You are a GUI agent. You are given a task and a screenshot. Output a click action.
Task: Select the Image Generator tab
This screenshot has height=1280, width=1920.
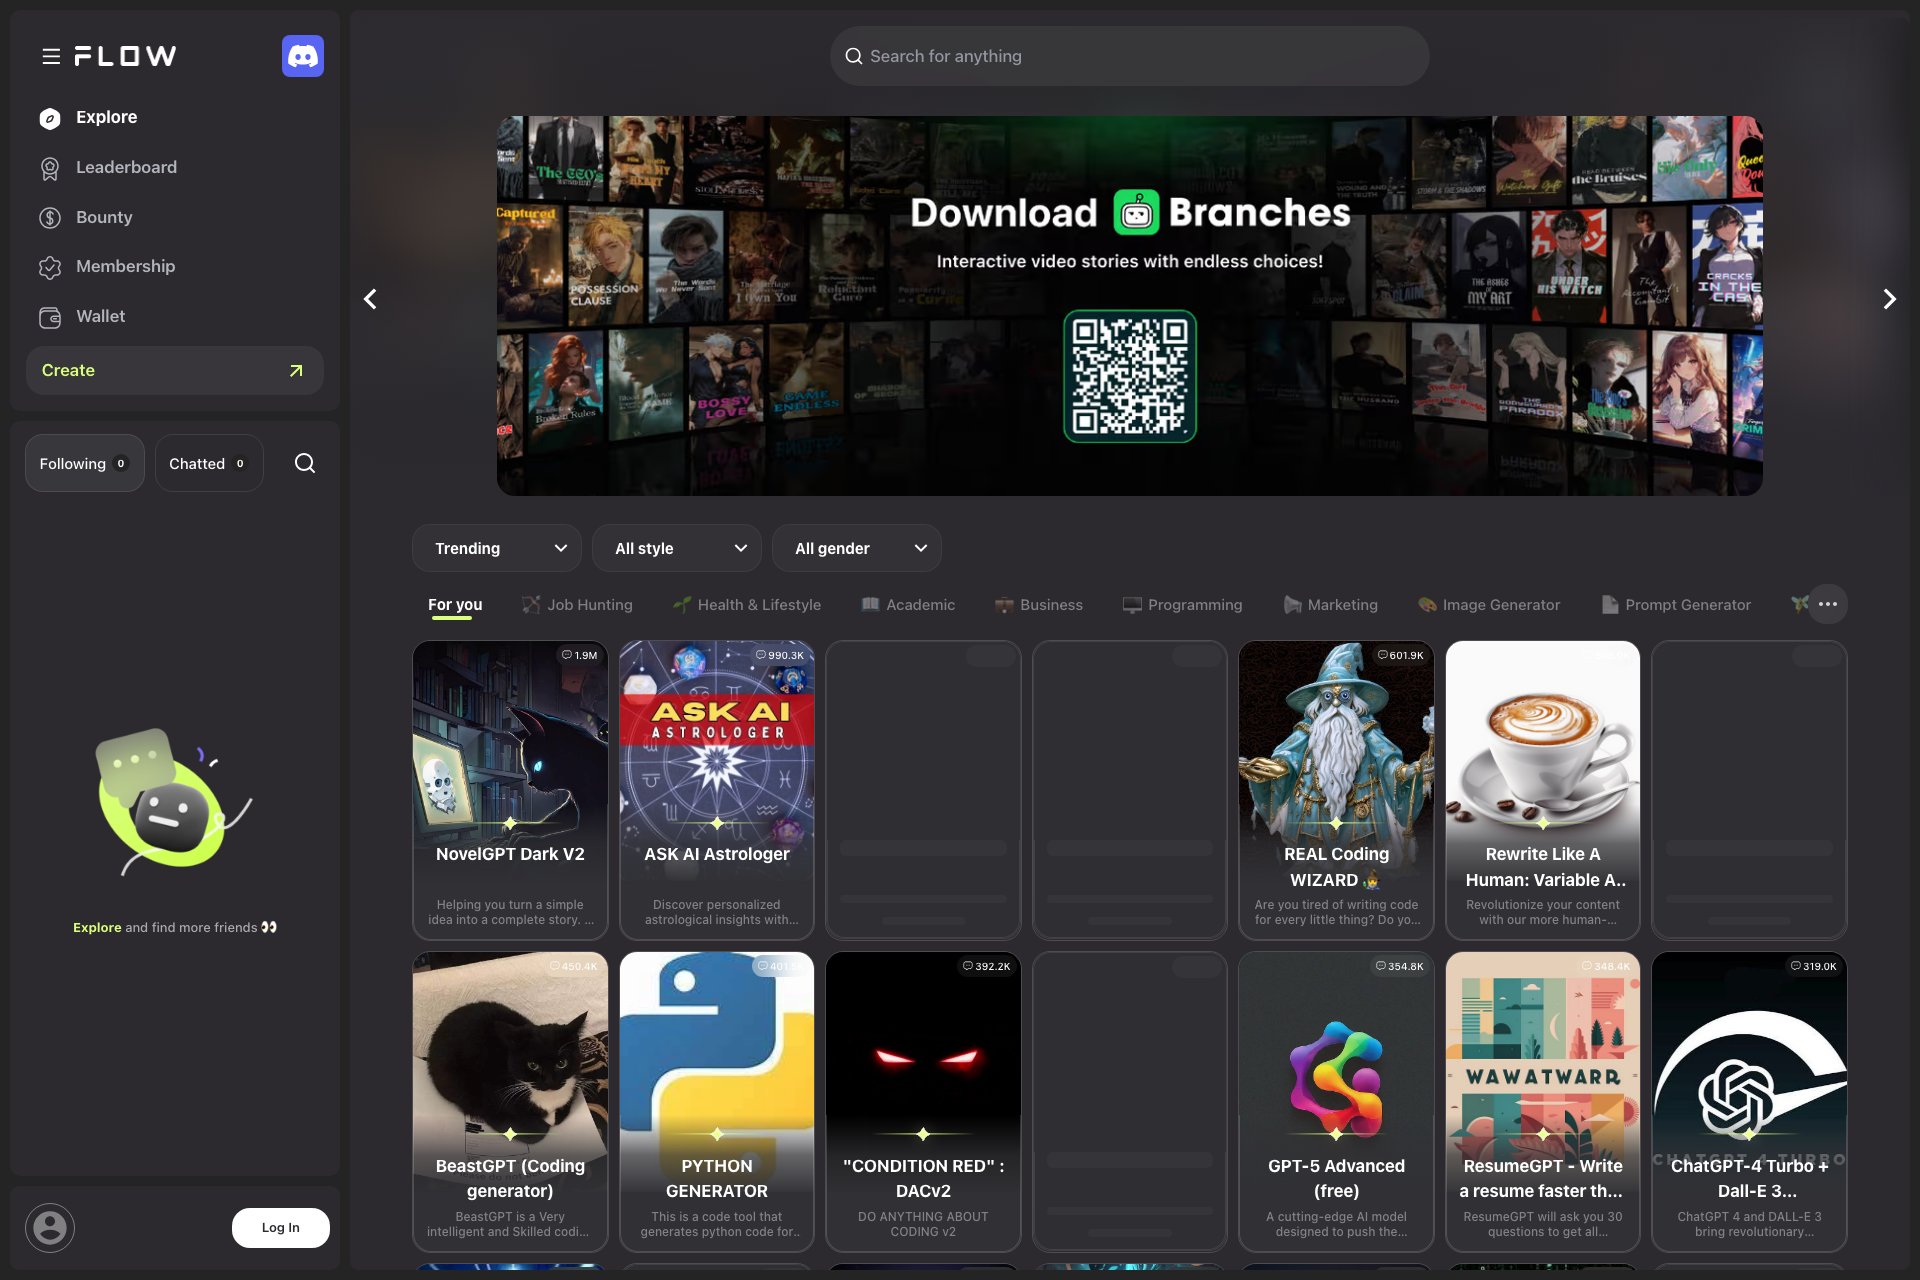(1489, 605)
